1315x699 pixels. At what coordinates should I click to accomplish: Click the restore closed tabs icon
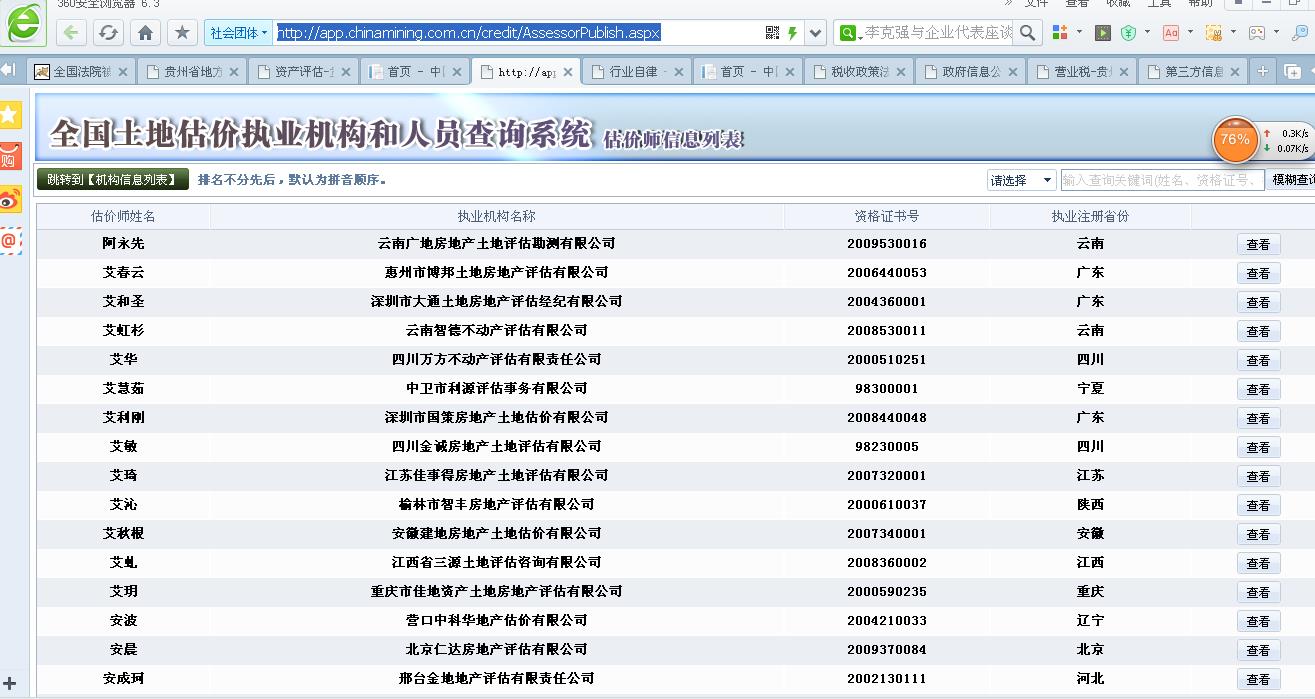pyautogui.click(x=1292, y=71)
